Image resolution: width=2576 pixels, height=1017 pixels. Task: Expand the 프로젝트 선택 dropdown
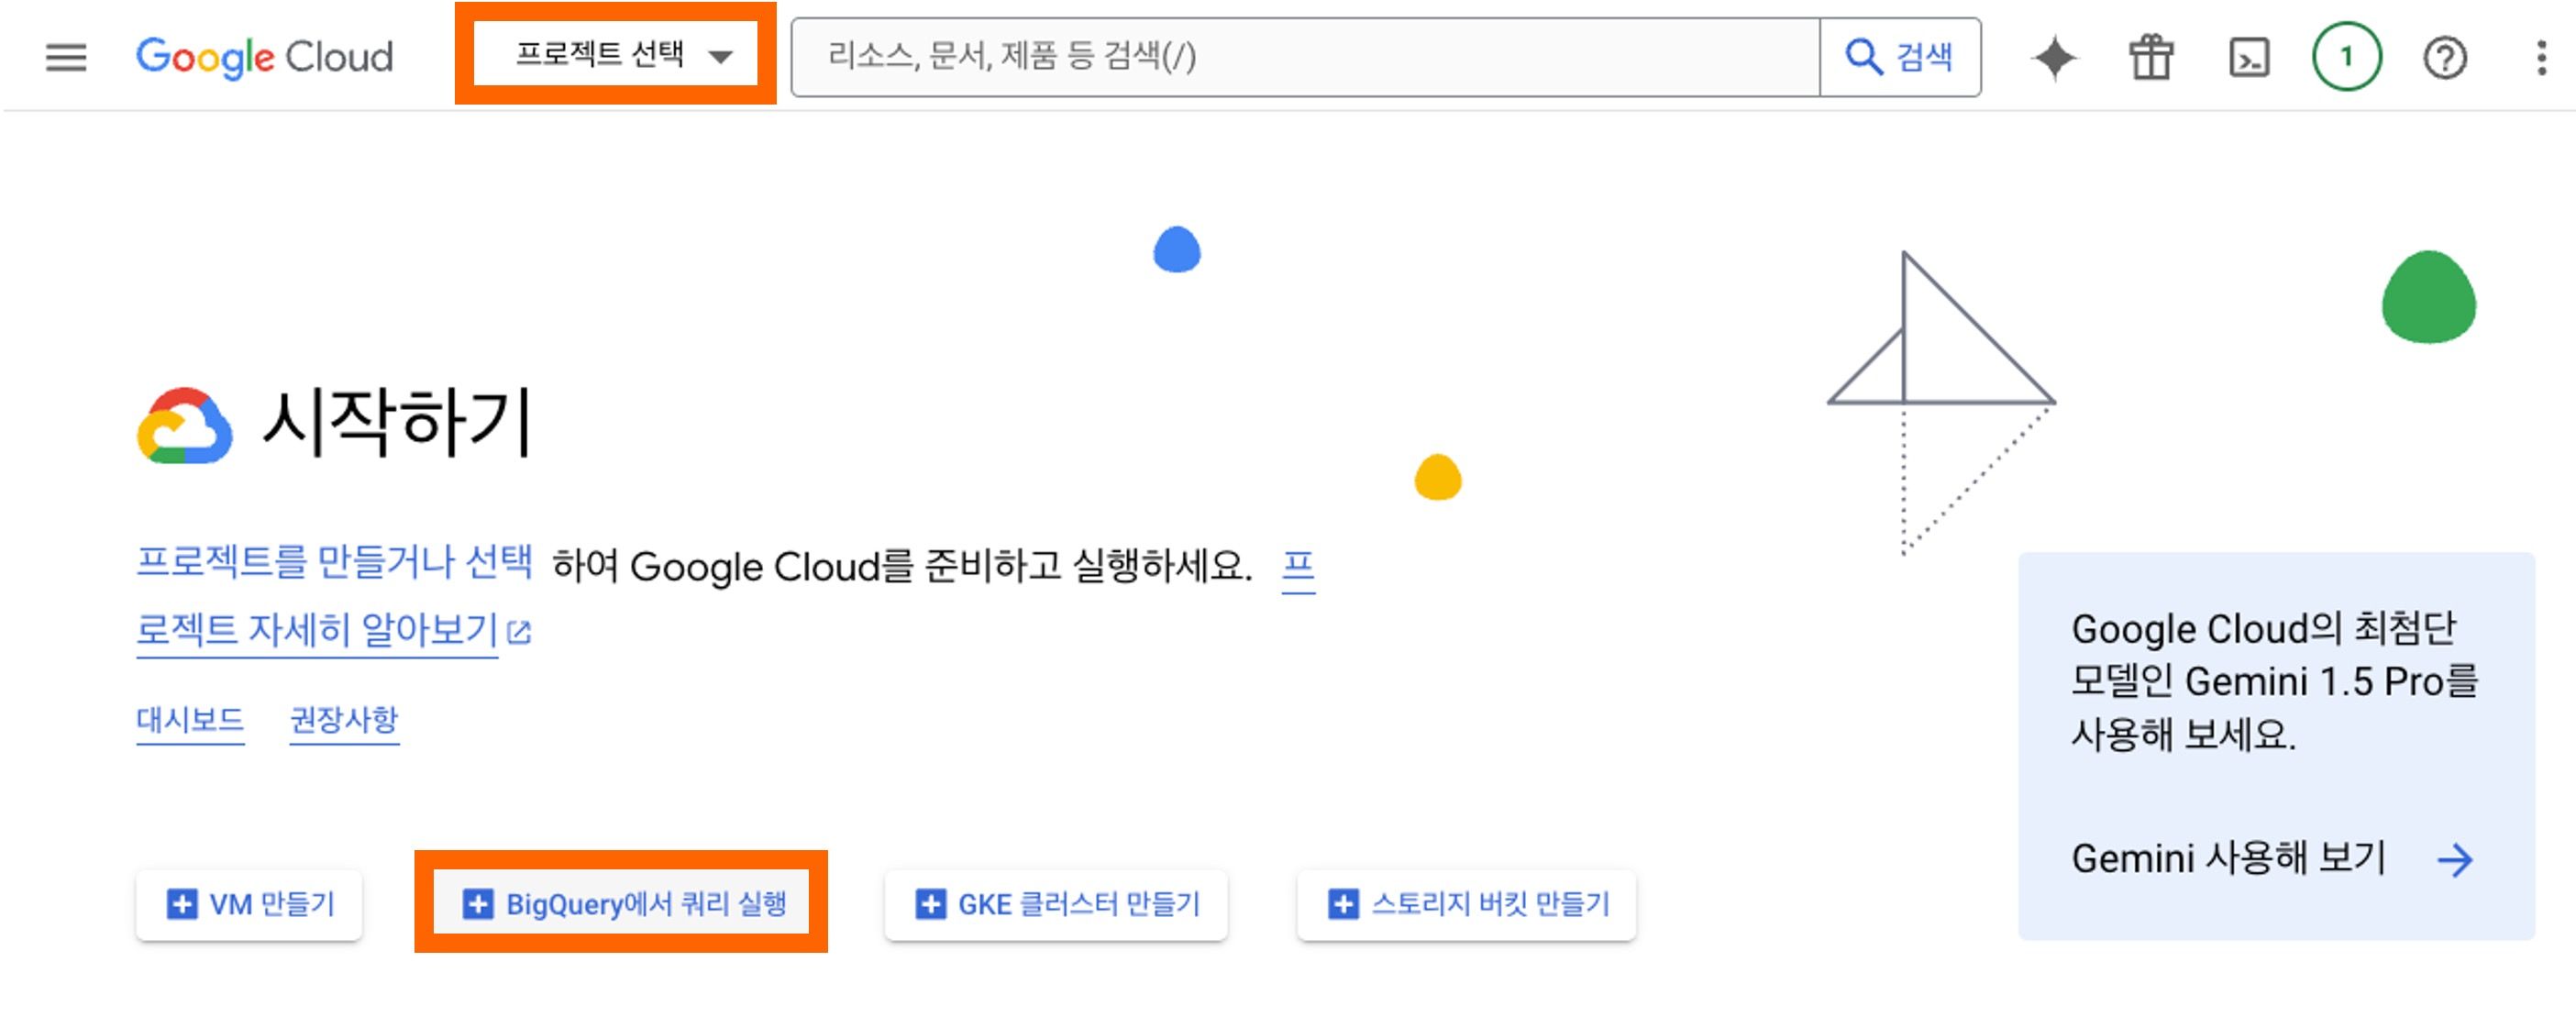(x=616, y=54)
